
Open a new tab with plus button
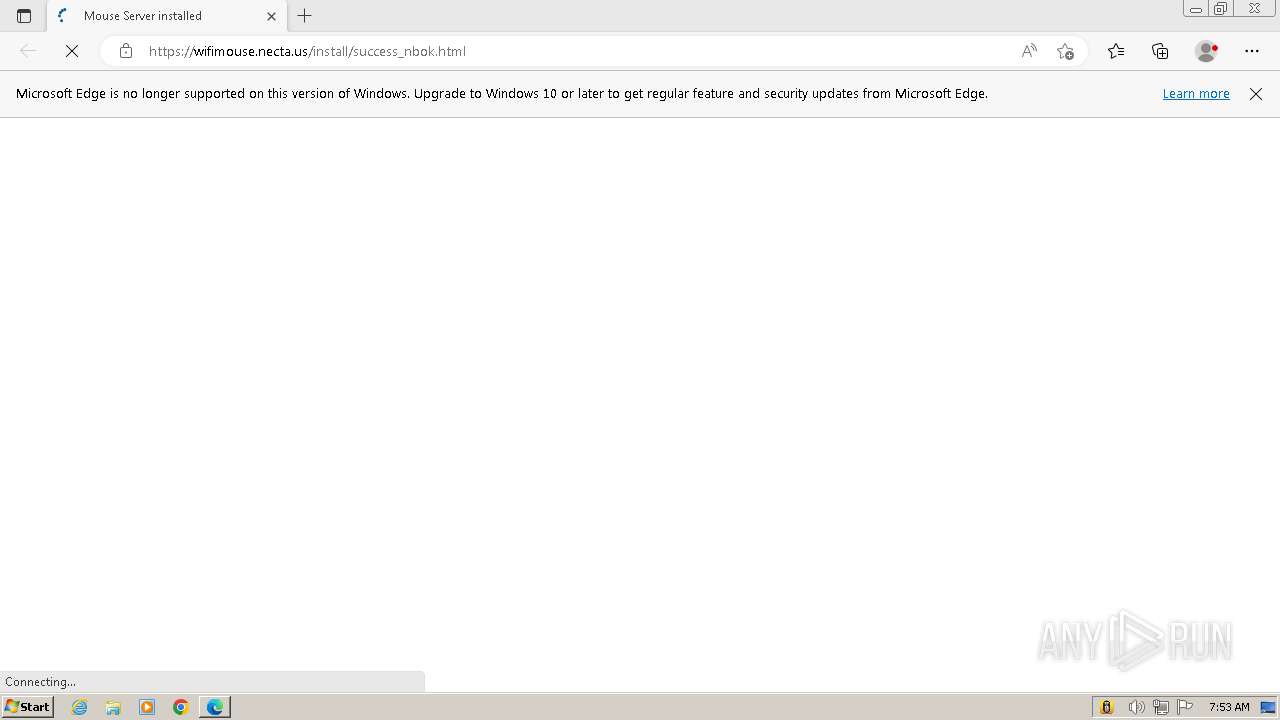[x=305, y=16]
